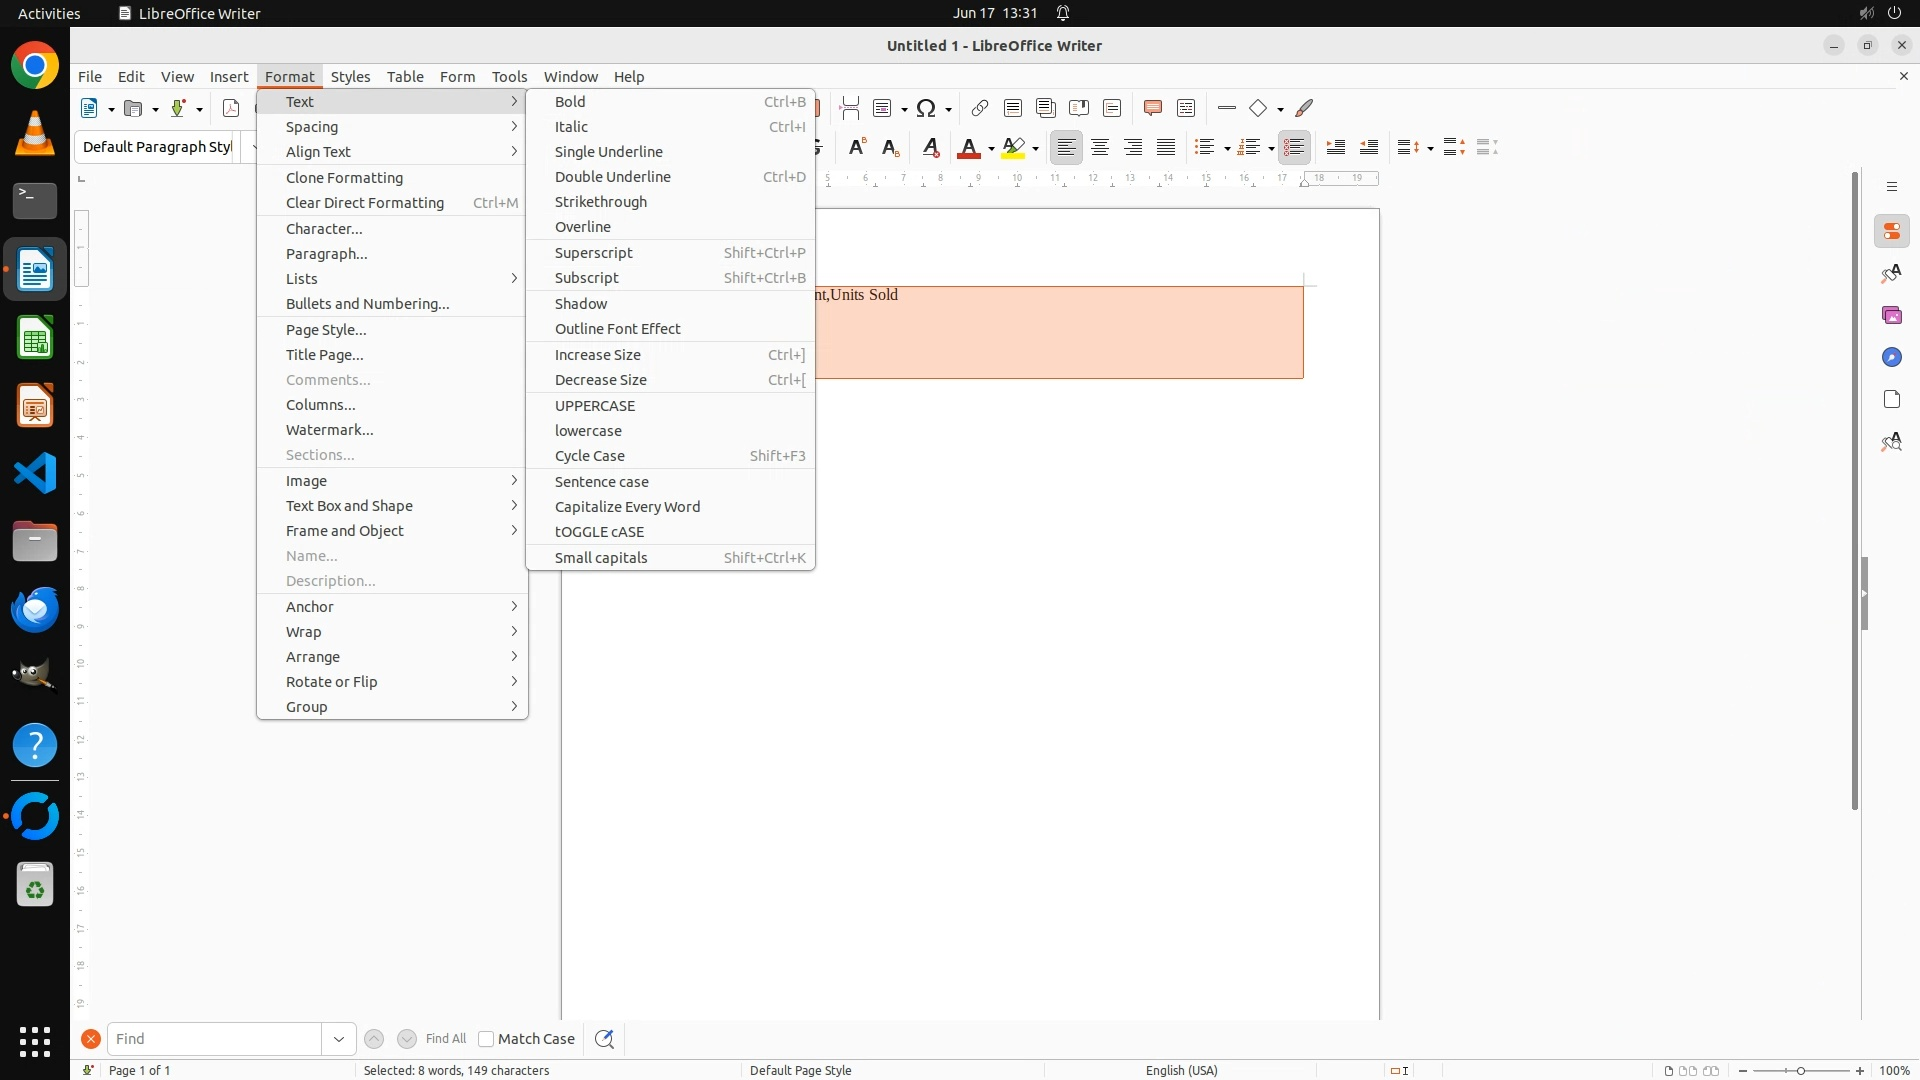This screenshot has height=1080, width=1920.
Task: Click the Insert Special Character omega icon
Action: (926, 108)
